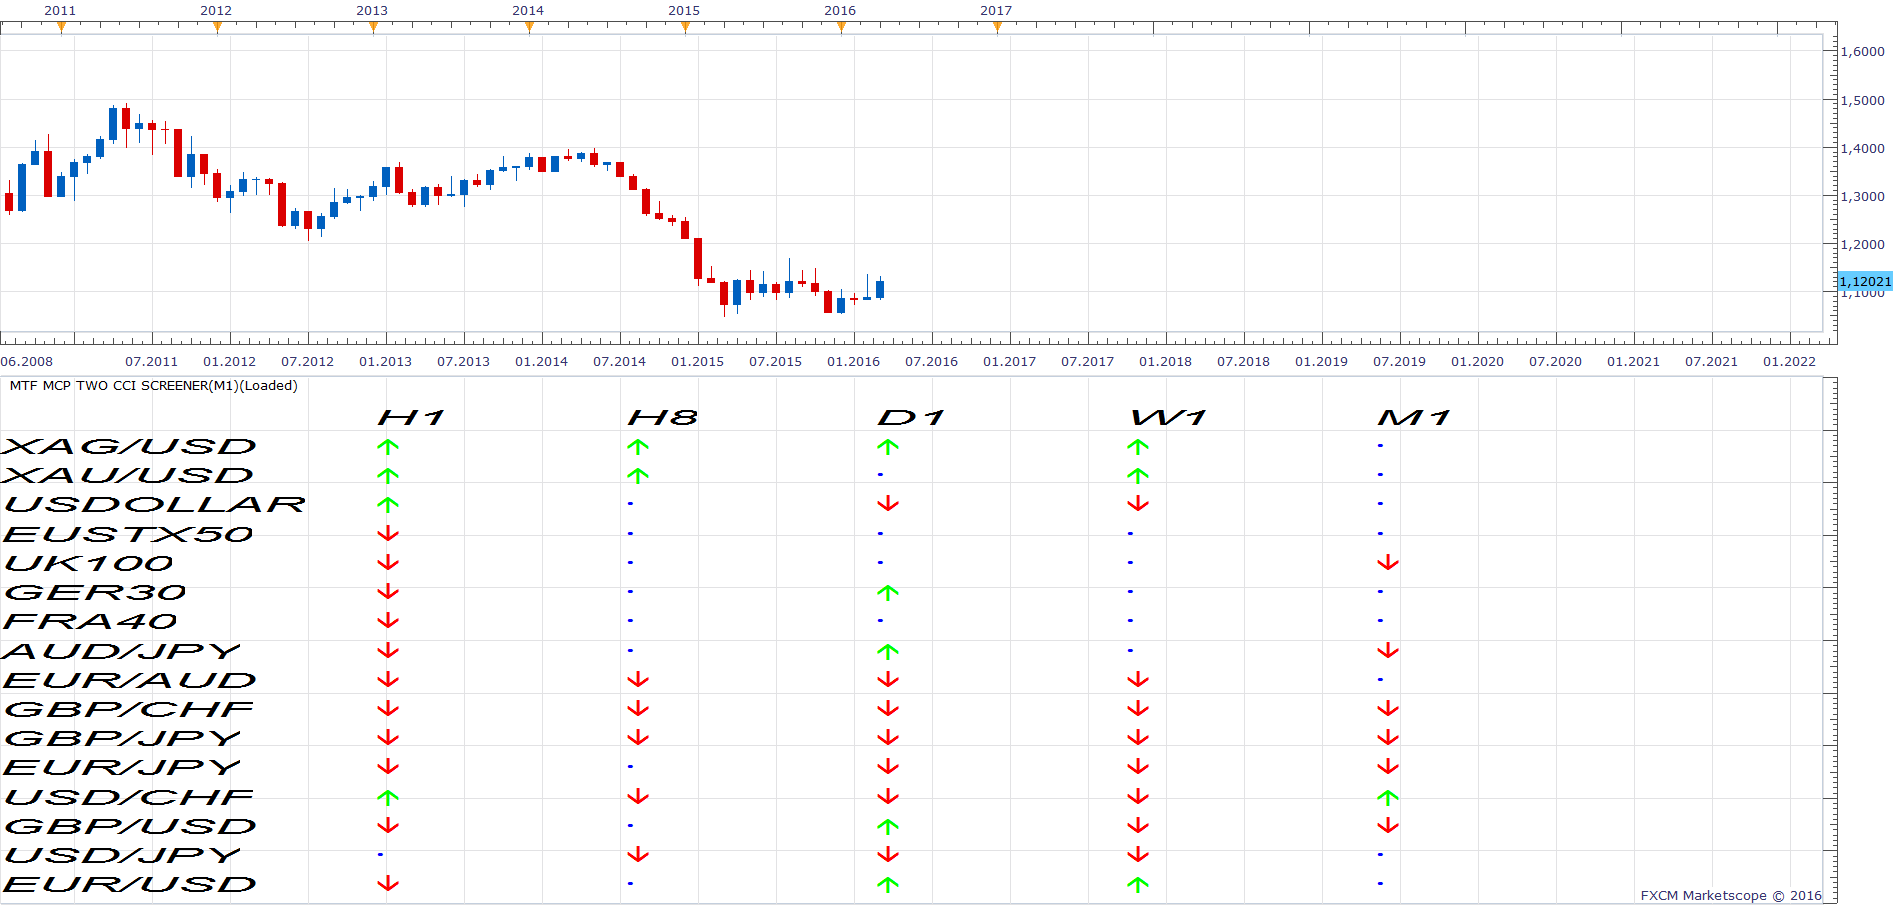This screenshot has height=905, width=1903.
Task: Click the UK100 M1 red down arrow
Action: click(x=1388, y=563)
